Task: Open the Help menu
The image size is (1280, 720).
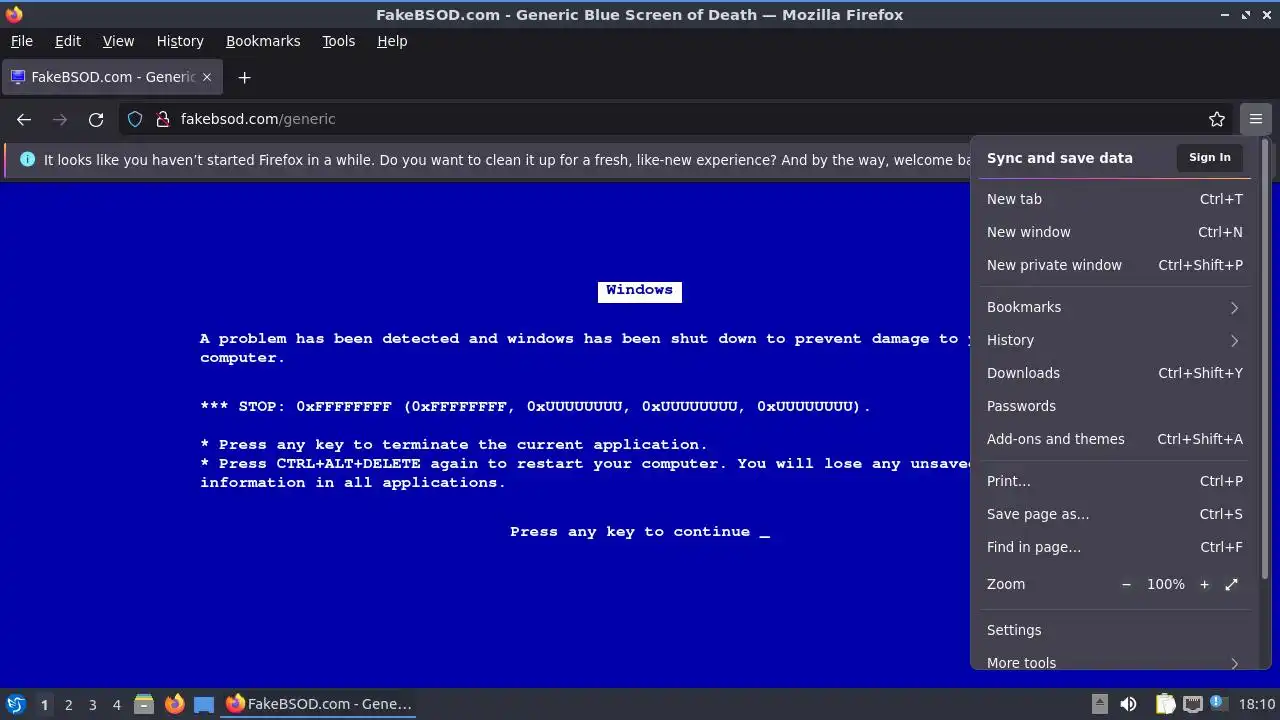Action: (x=392, y=41)
